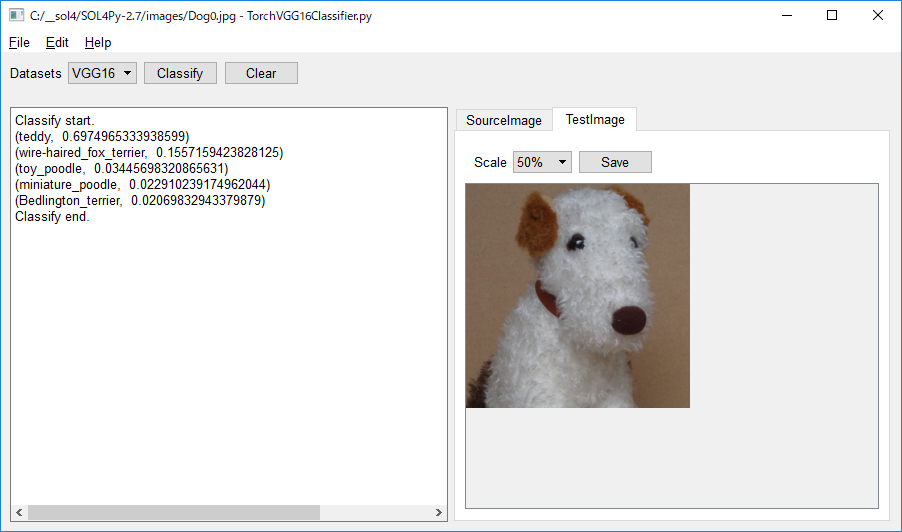Viewport: 902px width, 532px height.
Task: Maximize the TorchVGG16Classifier window
Action: pyautogui.click(x=832, y=16)
